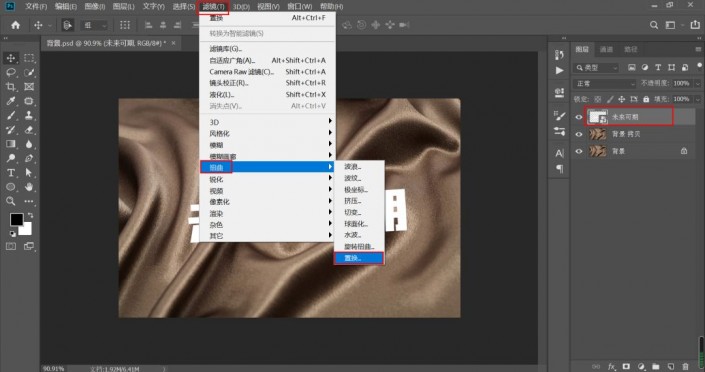The image size is (705, 372).
Task: Open the collapsed History panel icon
Action: (559, 55)
